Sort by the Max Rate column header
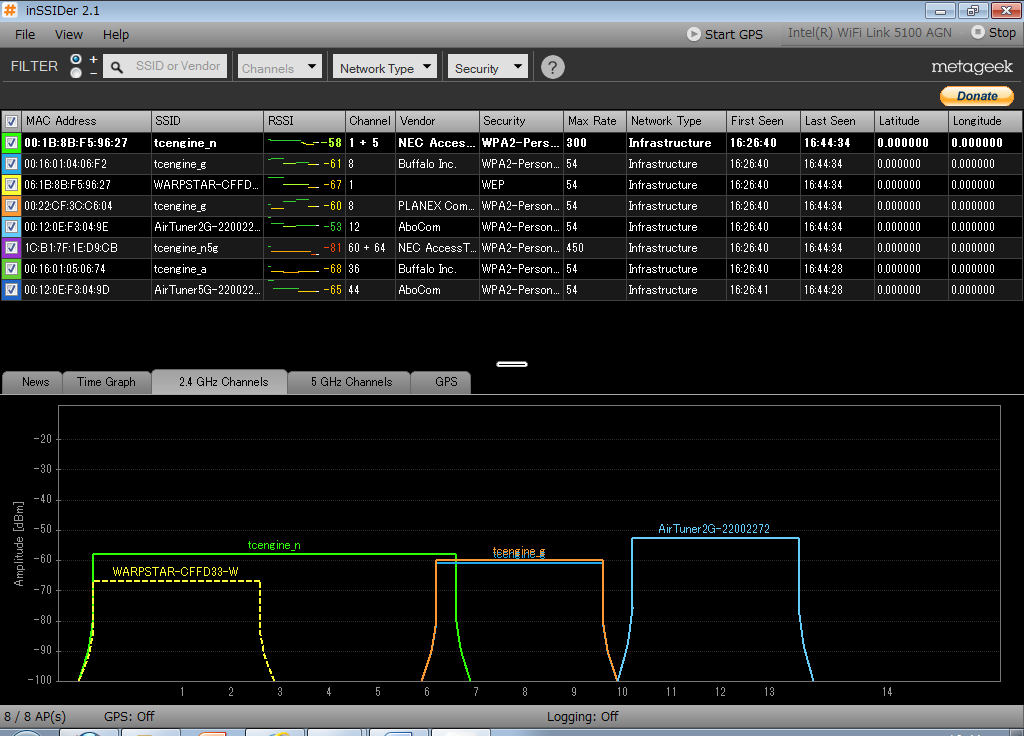The image size is (1024, 736). [595, 121]
